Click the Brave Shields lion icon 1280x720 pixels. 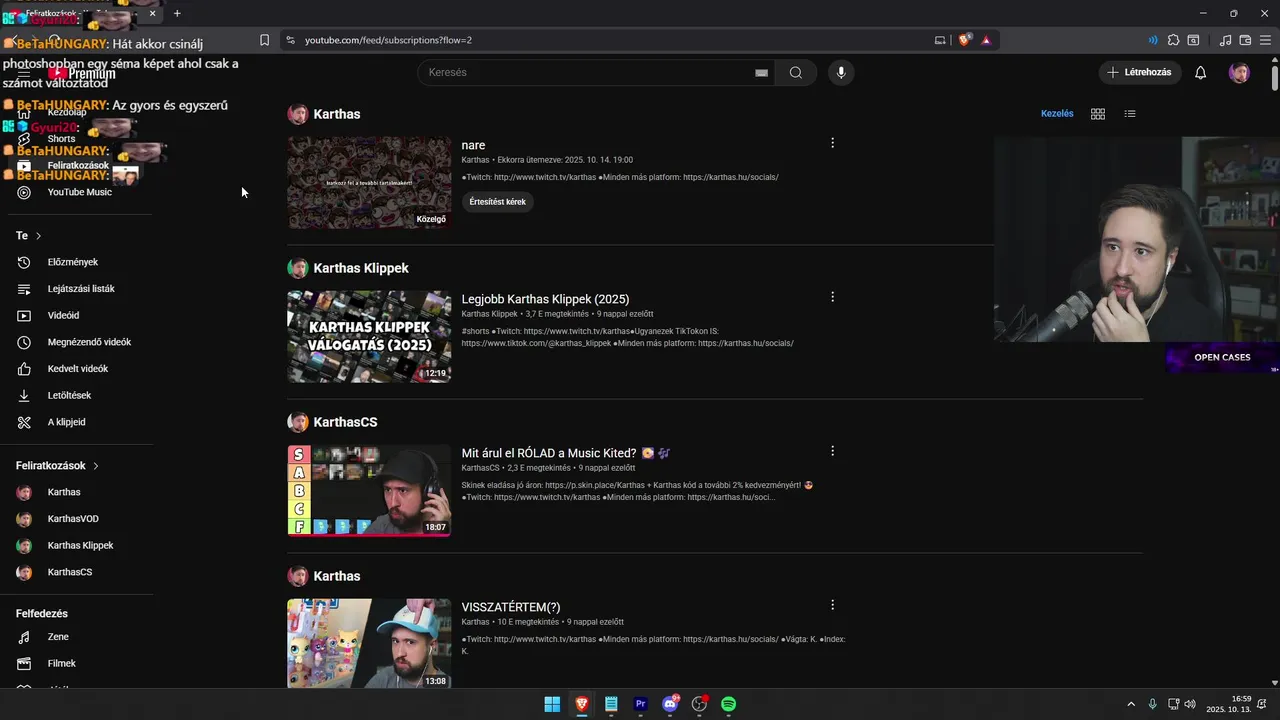964,40
